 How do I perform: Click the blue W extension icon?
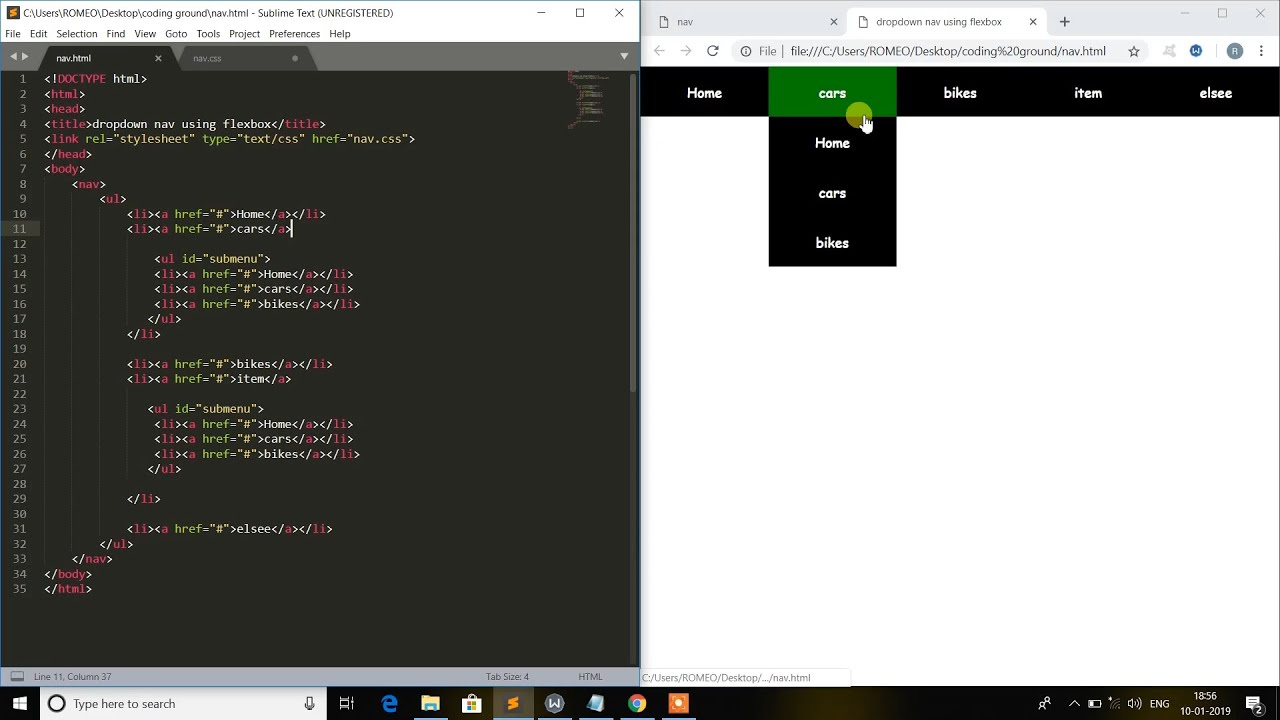[1196, 51]
